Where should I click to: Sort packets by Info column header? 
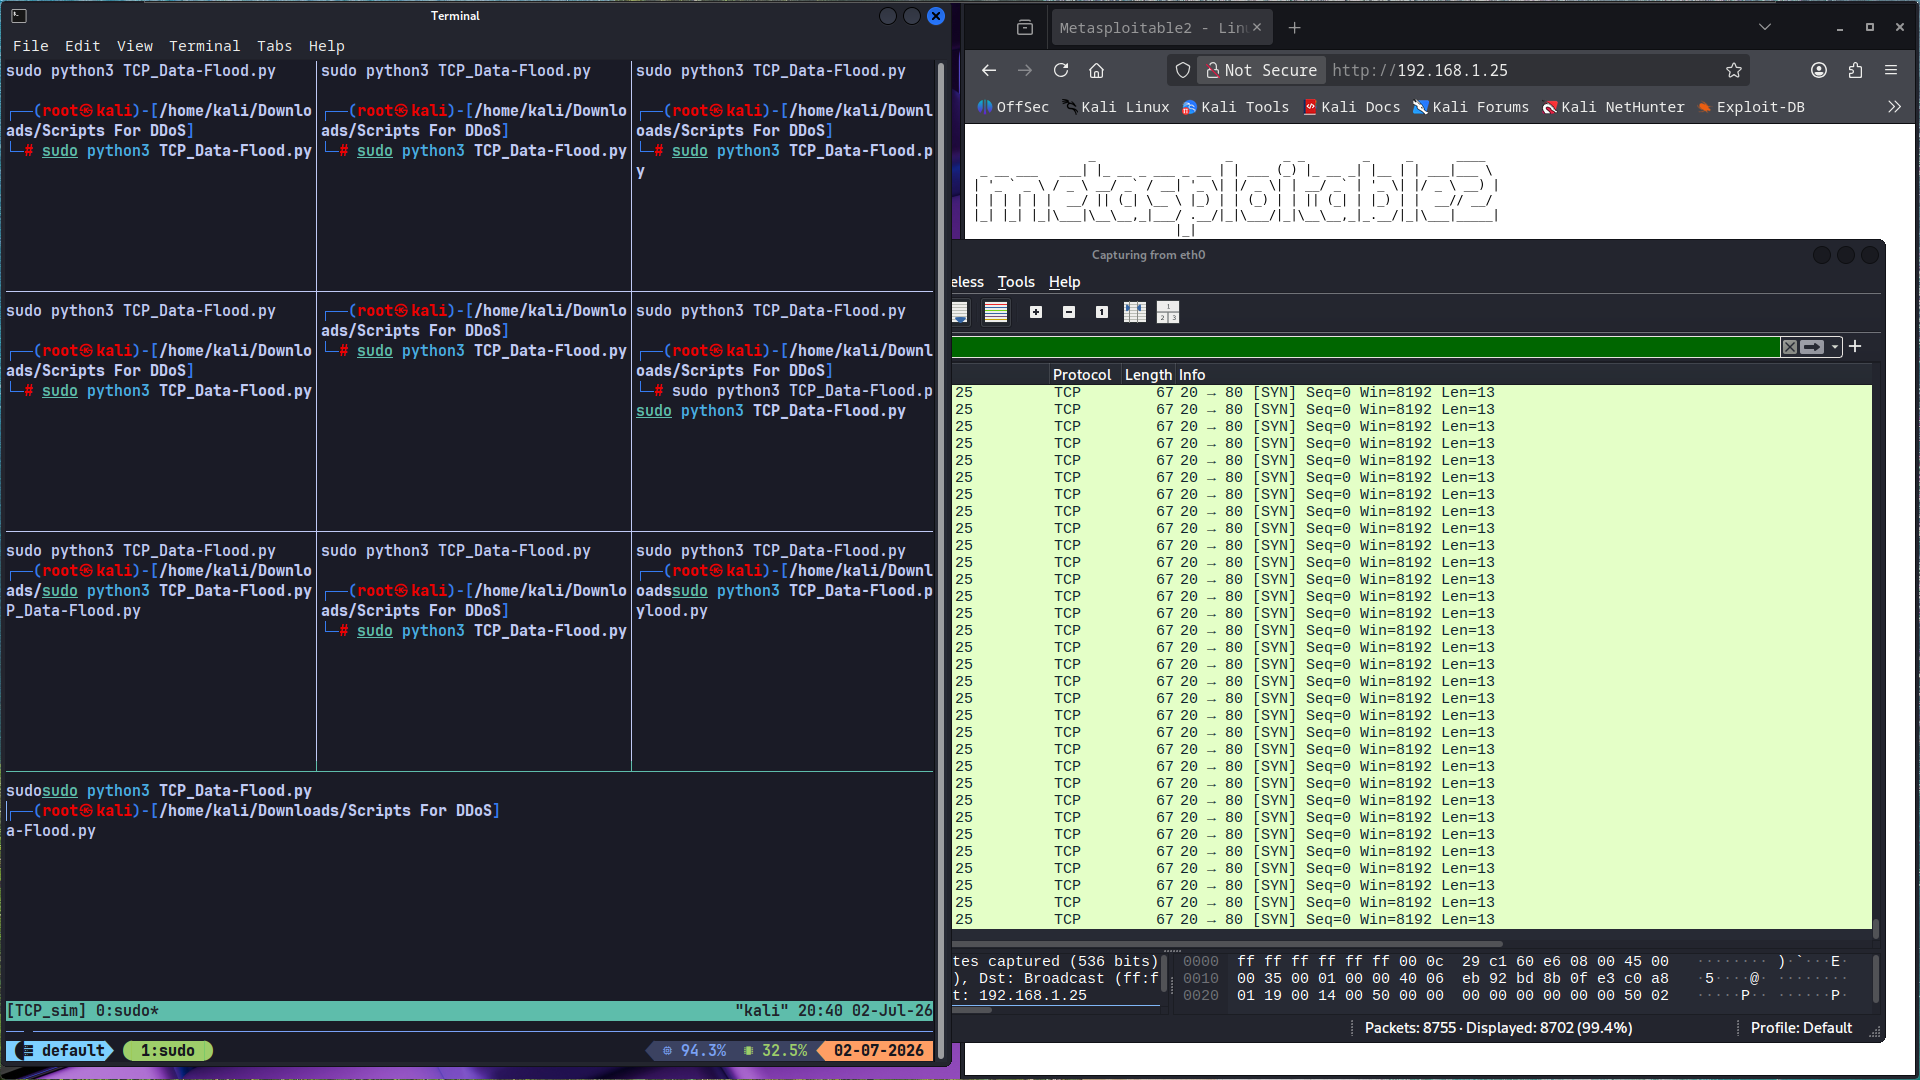coord(1192,375)
